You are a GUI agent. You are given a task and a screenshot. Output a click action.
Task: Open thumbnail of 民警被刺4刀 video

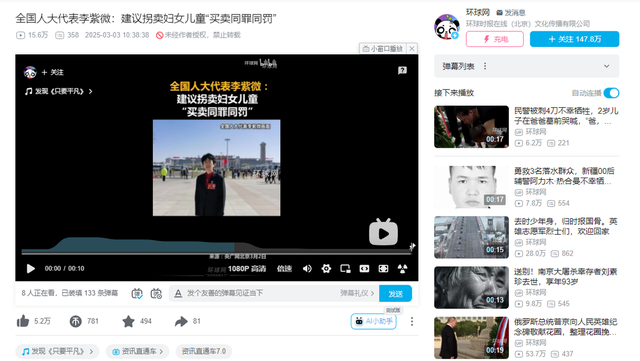tap(471, 127)
